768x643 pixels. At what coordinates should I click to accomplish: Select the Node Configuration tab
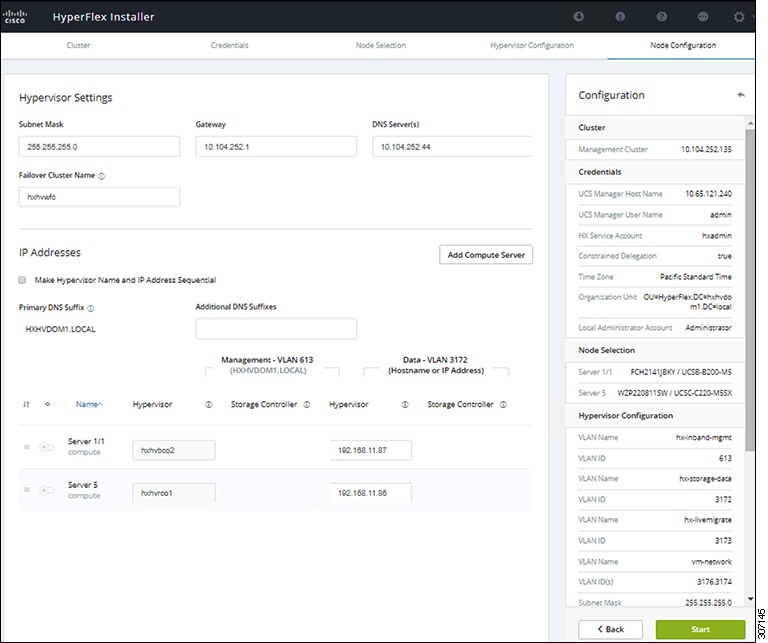(x=683, y=45)
